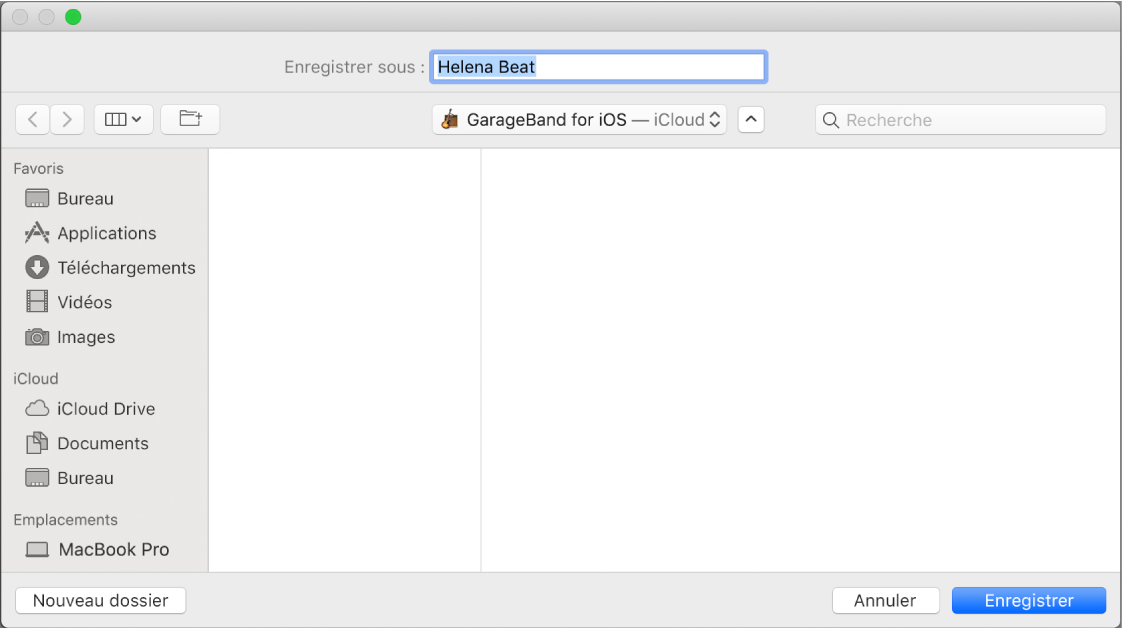The width and height of the screenshot is (1123, 628).
Task: Navigate back with the left arrow button
Action: click(32, 119)
